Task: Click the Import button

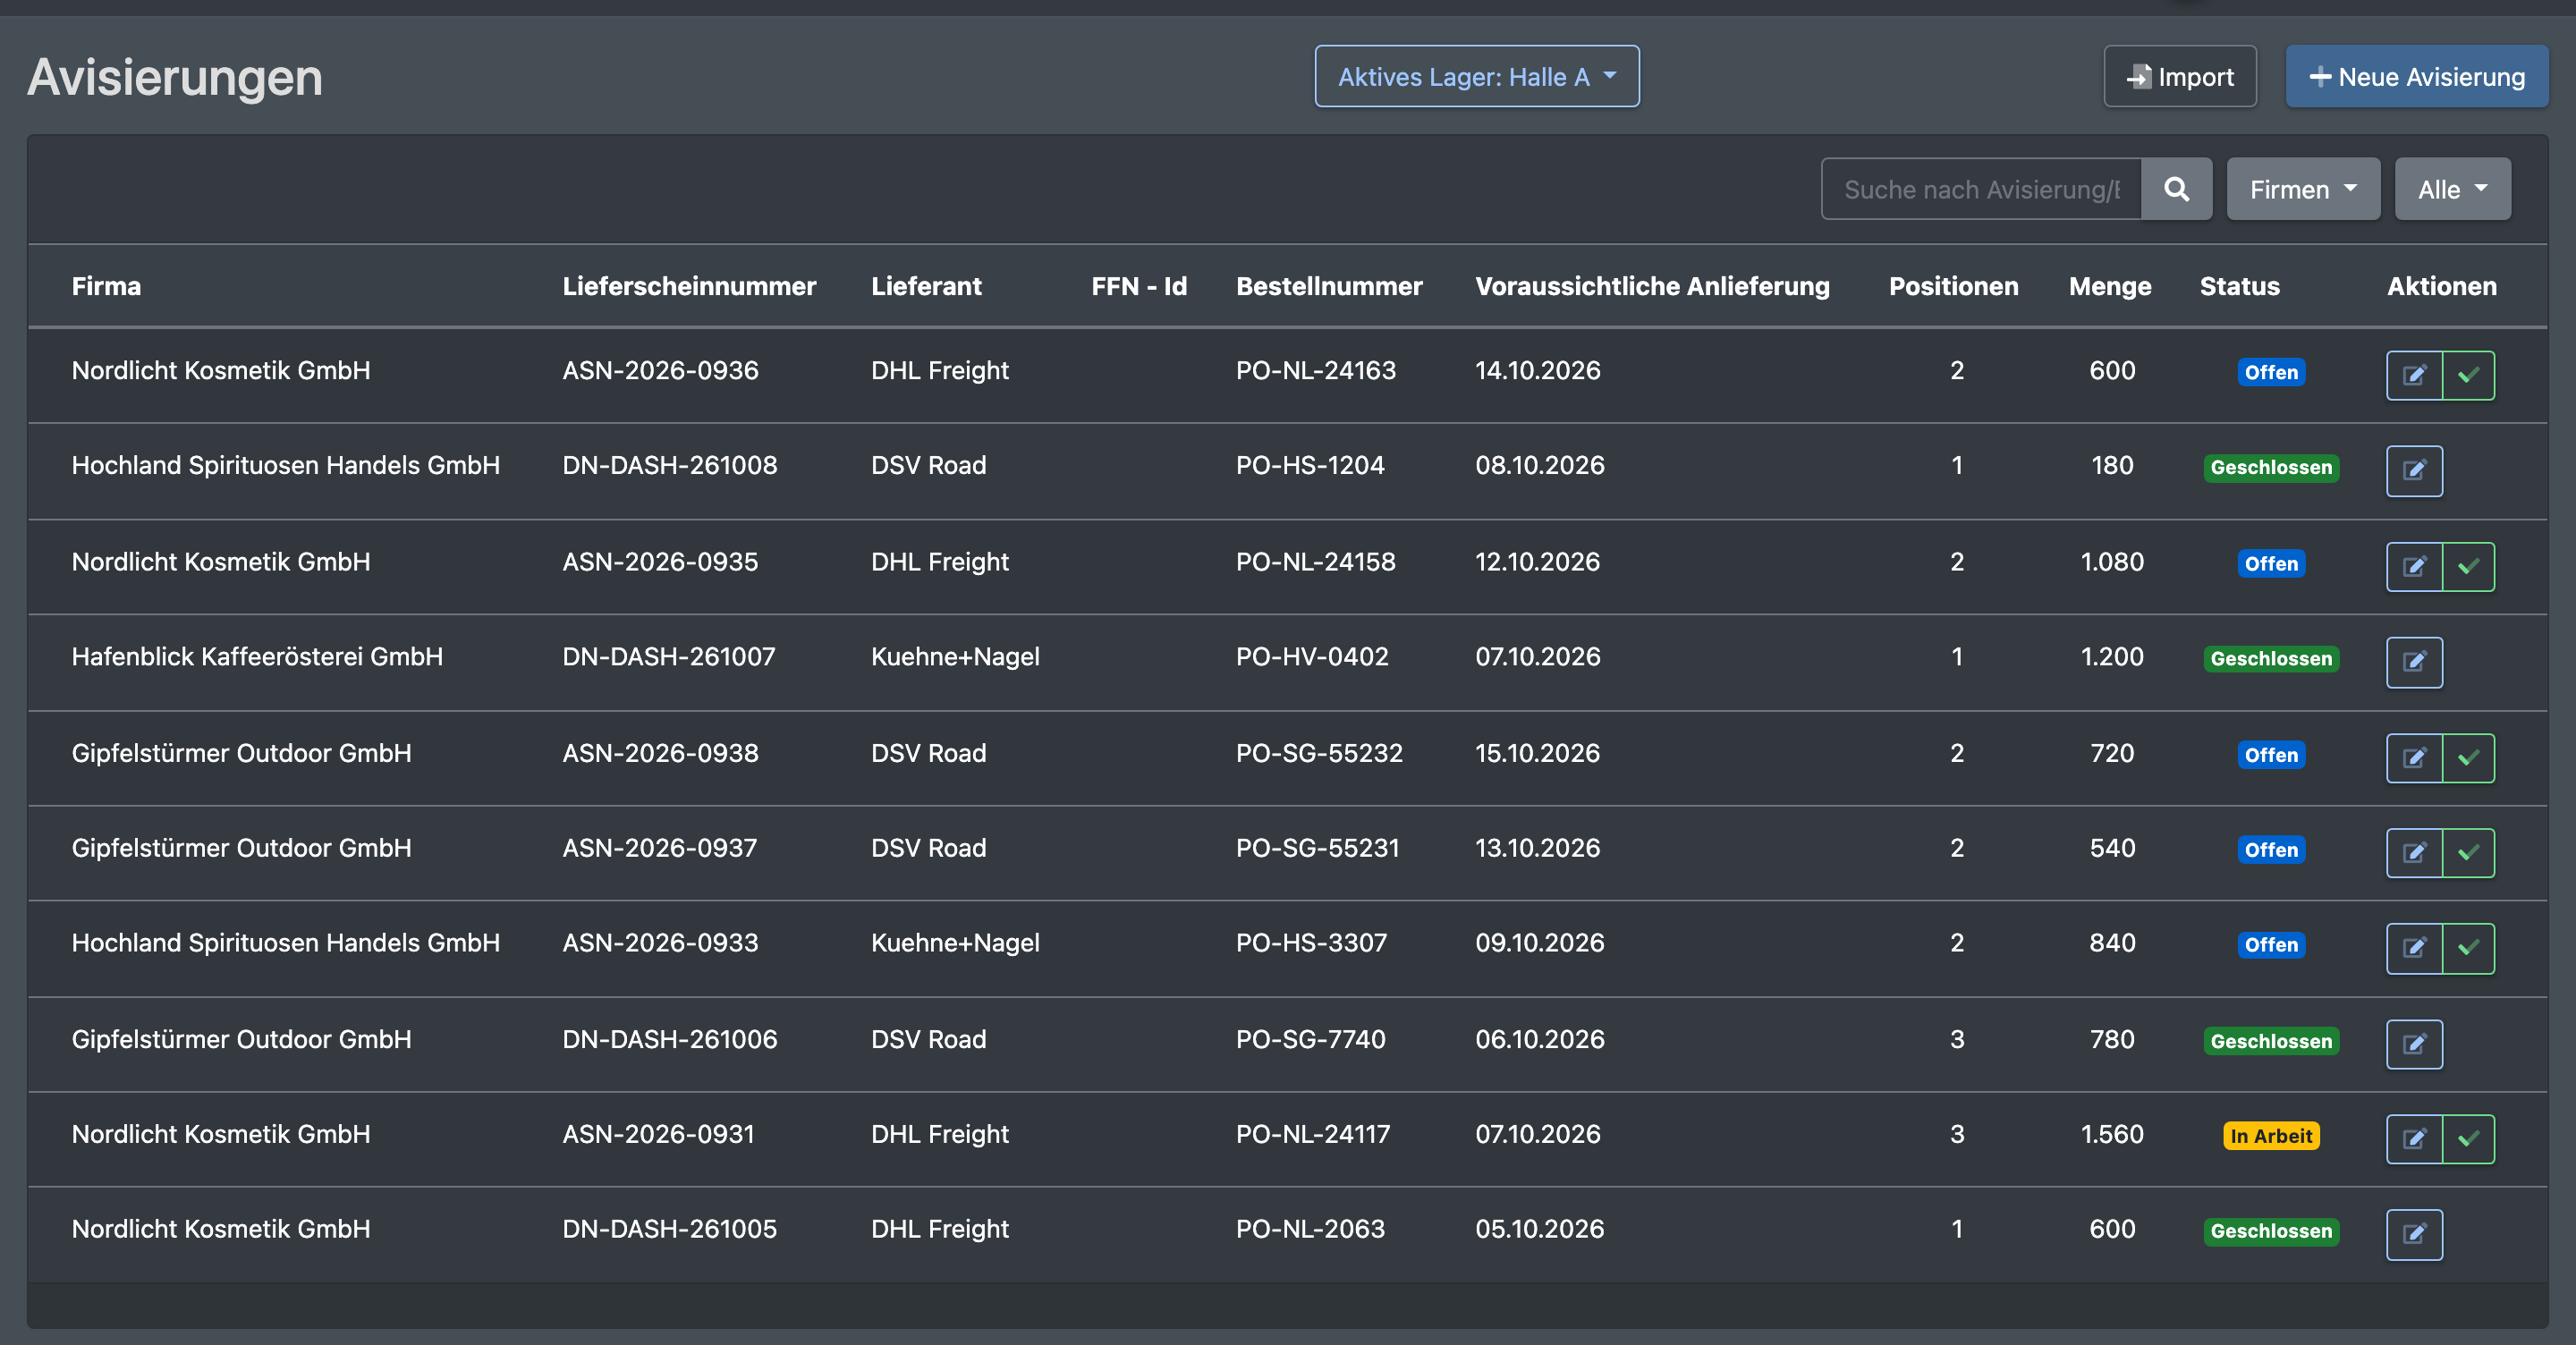Action: tap(2180, 77)
